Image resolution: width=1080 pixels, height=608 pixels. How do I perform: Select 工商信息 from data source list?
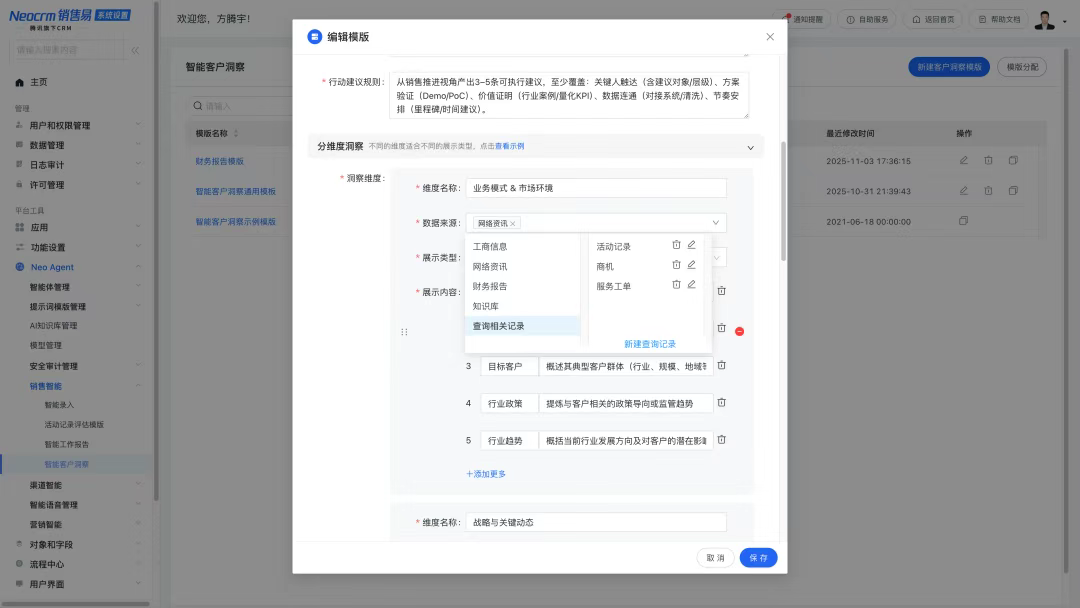coord(490,246)
